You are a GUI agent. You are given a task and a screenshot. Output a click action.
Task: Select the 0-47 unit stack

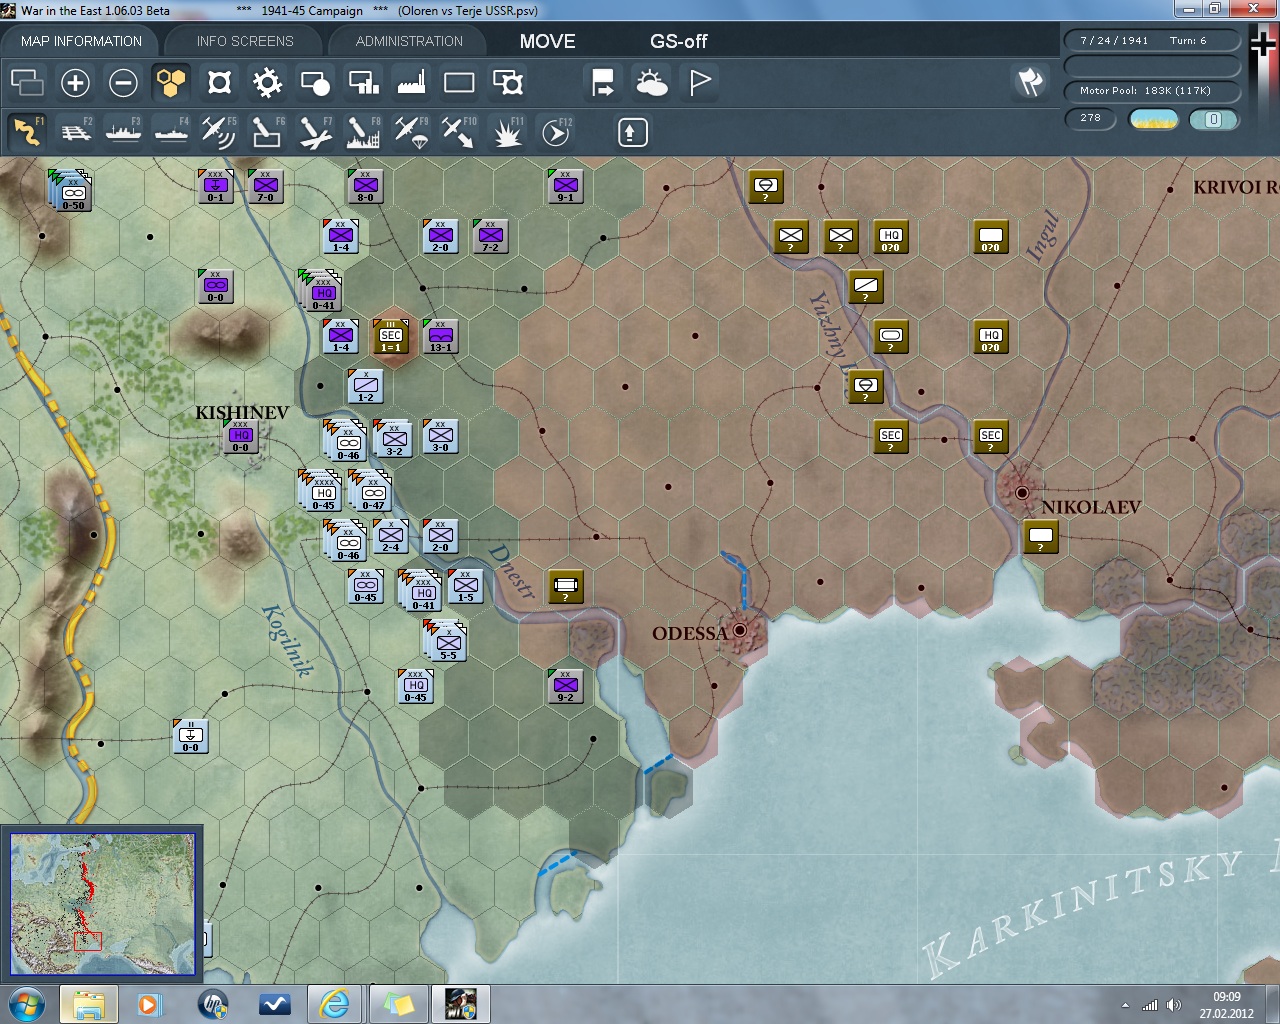[370, 490]
